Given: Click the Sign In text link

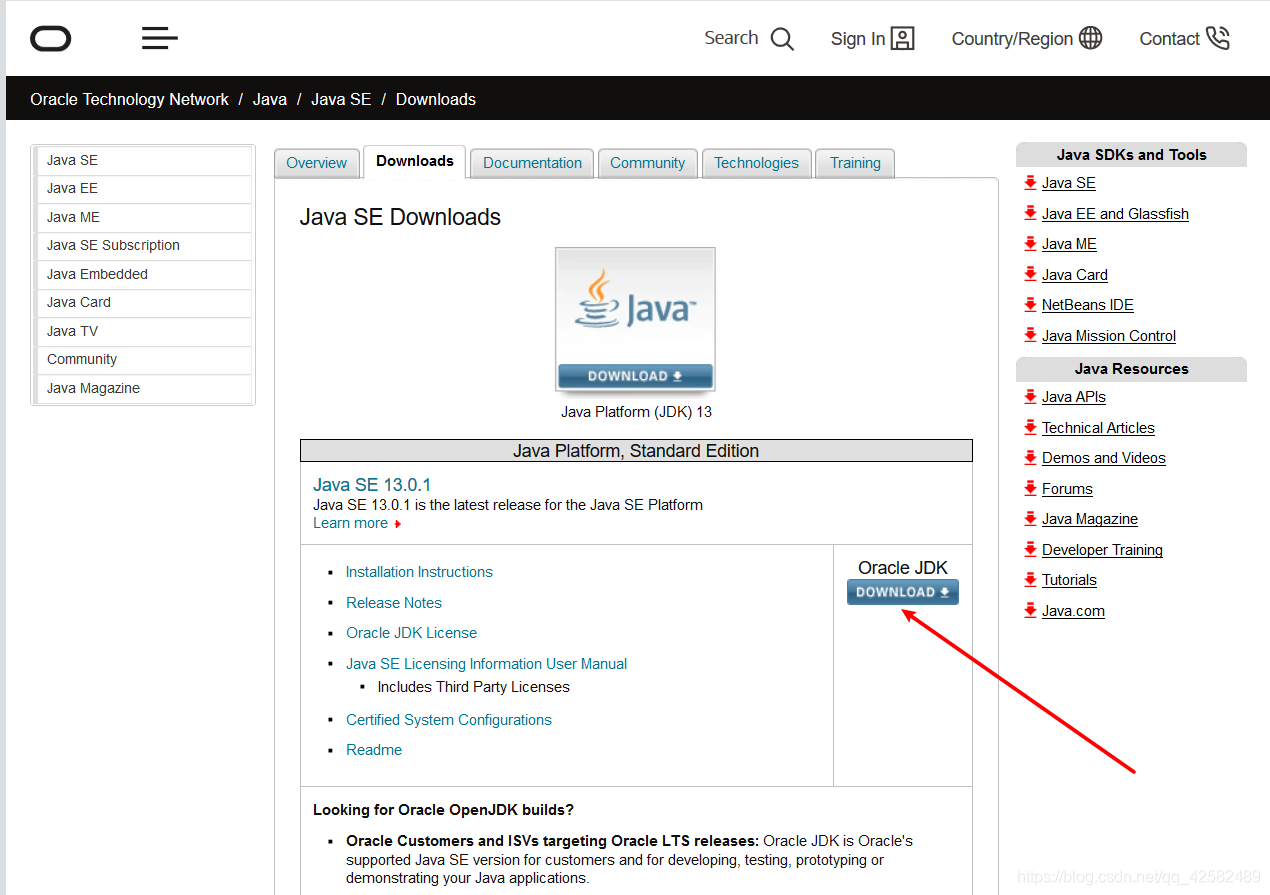Looking at the screenshot, I should (858, 39).
